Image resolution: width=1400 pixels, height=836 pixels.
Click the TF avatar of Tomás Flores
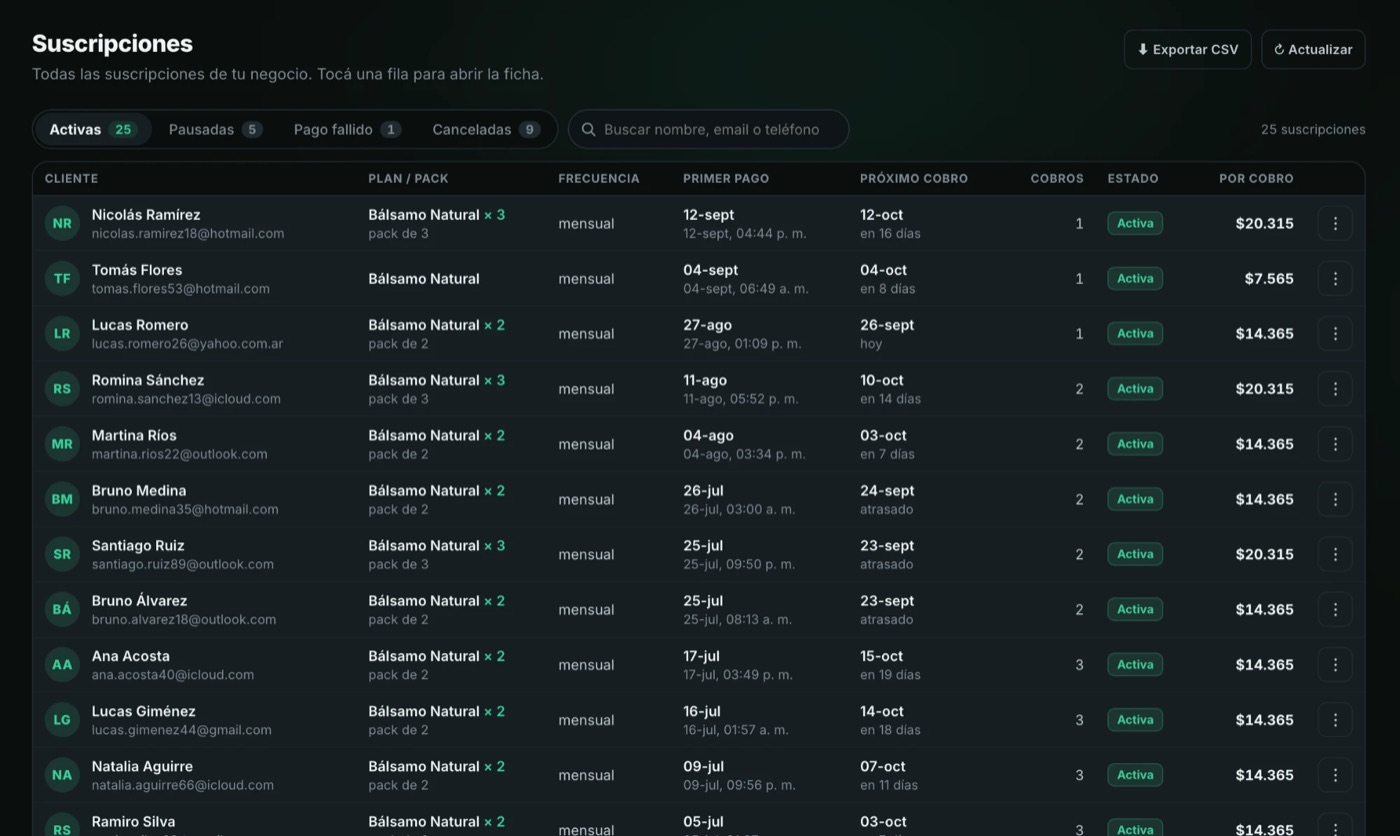pos(62,279)
